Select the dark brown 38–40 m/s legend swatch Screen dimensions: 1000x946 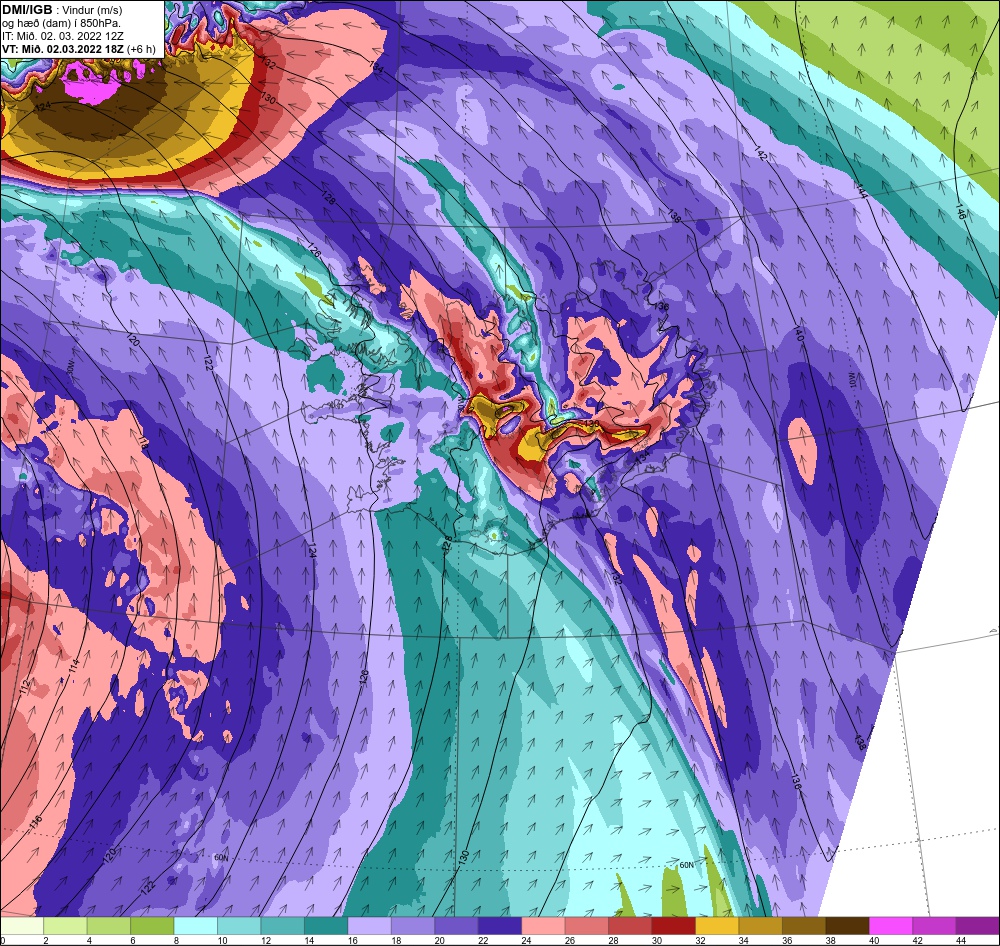[847, 926]
